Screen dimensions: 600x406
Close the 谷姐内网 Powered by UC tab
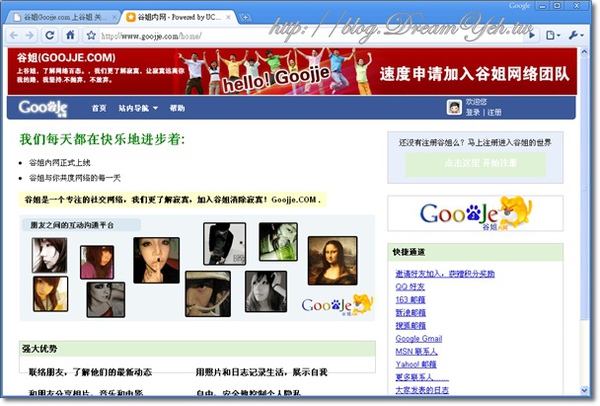point(228,17)
